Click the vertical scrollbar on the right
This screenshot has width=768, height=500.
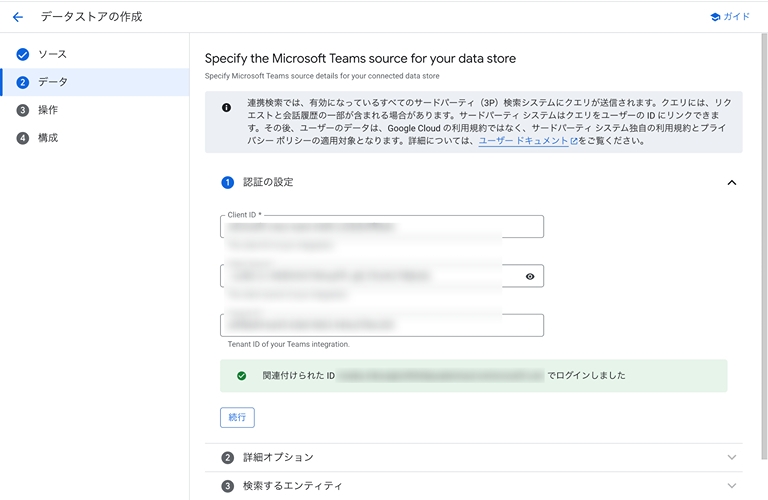click(764, 246)
